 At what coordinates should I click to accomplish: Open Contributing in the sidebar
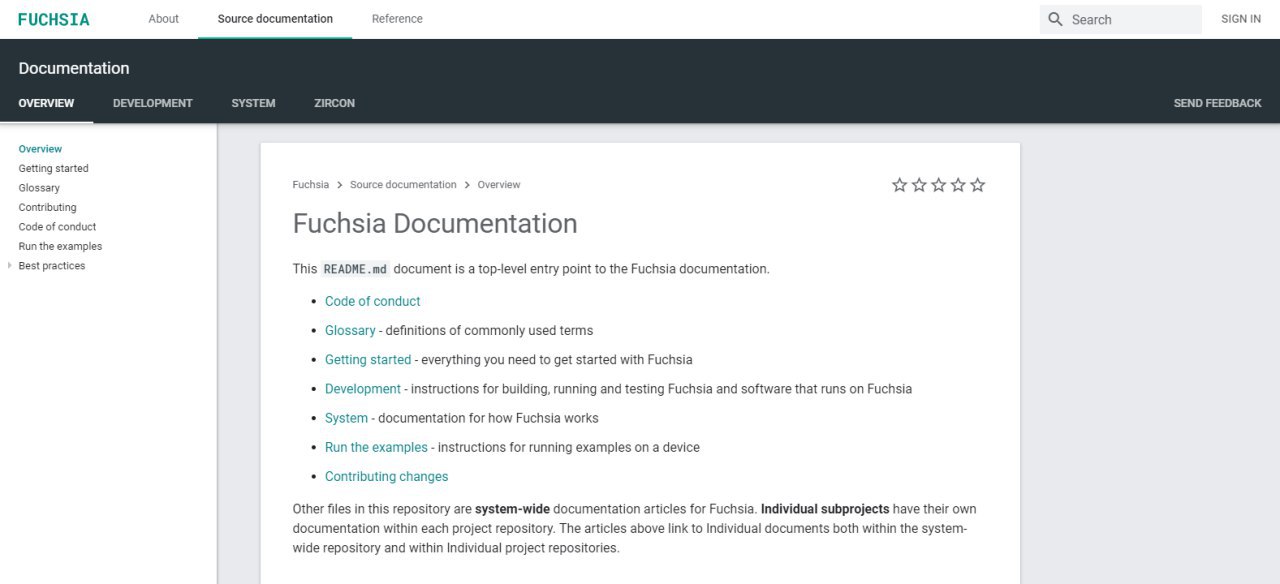[47, 207]
